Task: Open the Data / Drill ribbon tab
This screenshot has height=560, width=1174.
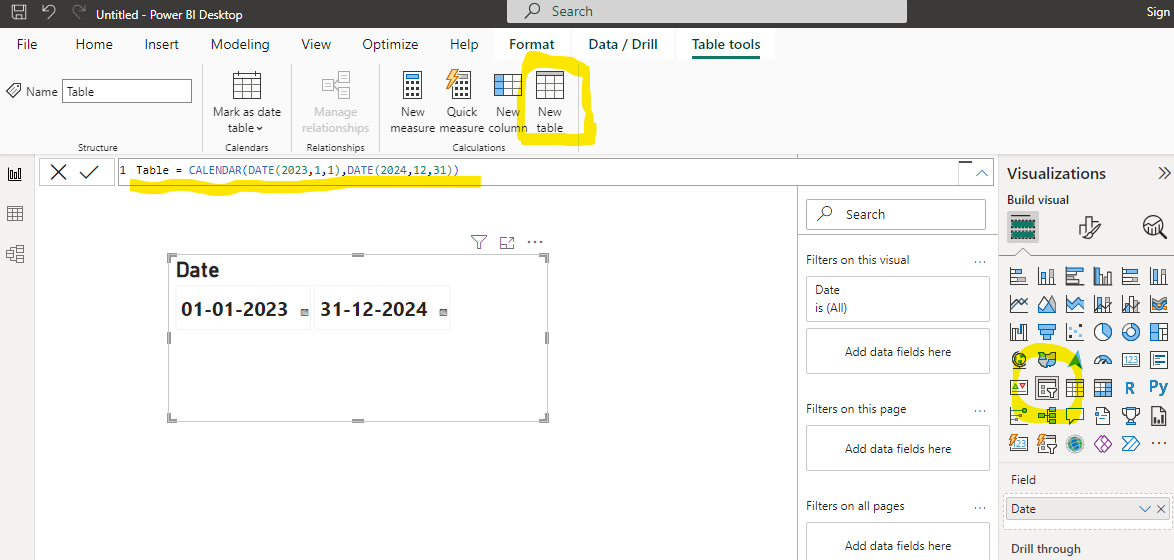Action: point(623,44)
